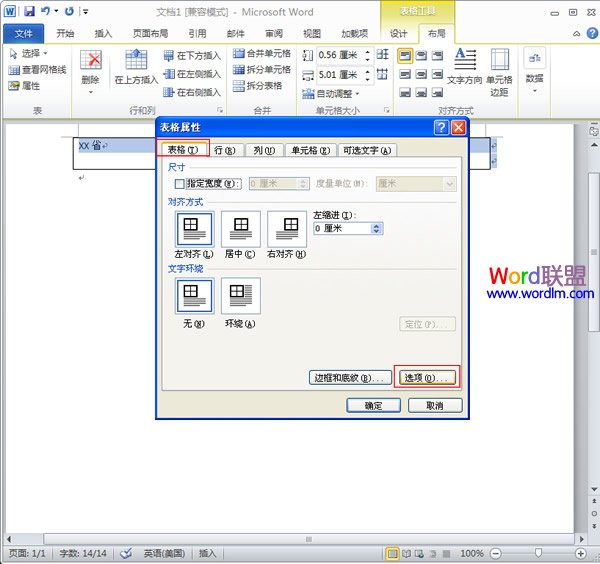Click View Gridlines (查看网格线)

tap(37, 70)
